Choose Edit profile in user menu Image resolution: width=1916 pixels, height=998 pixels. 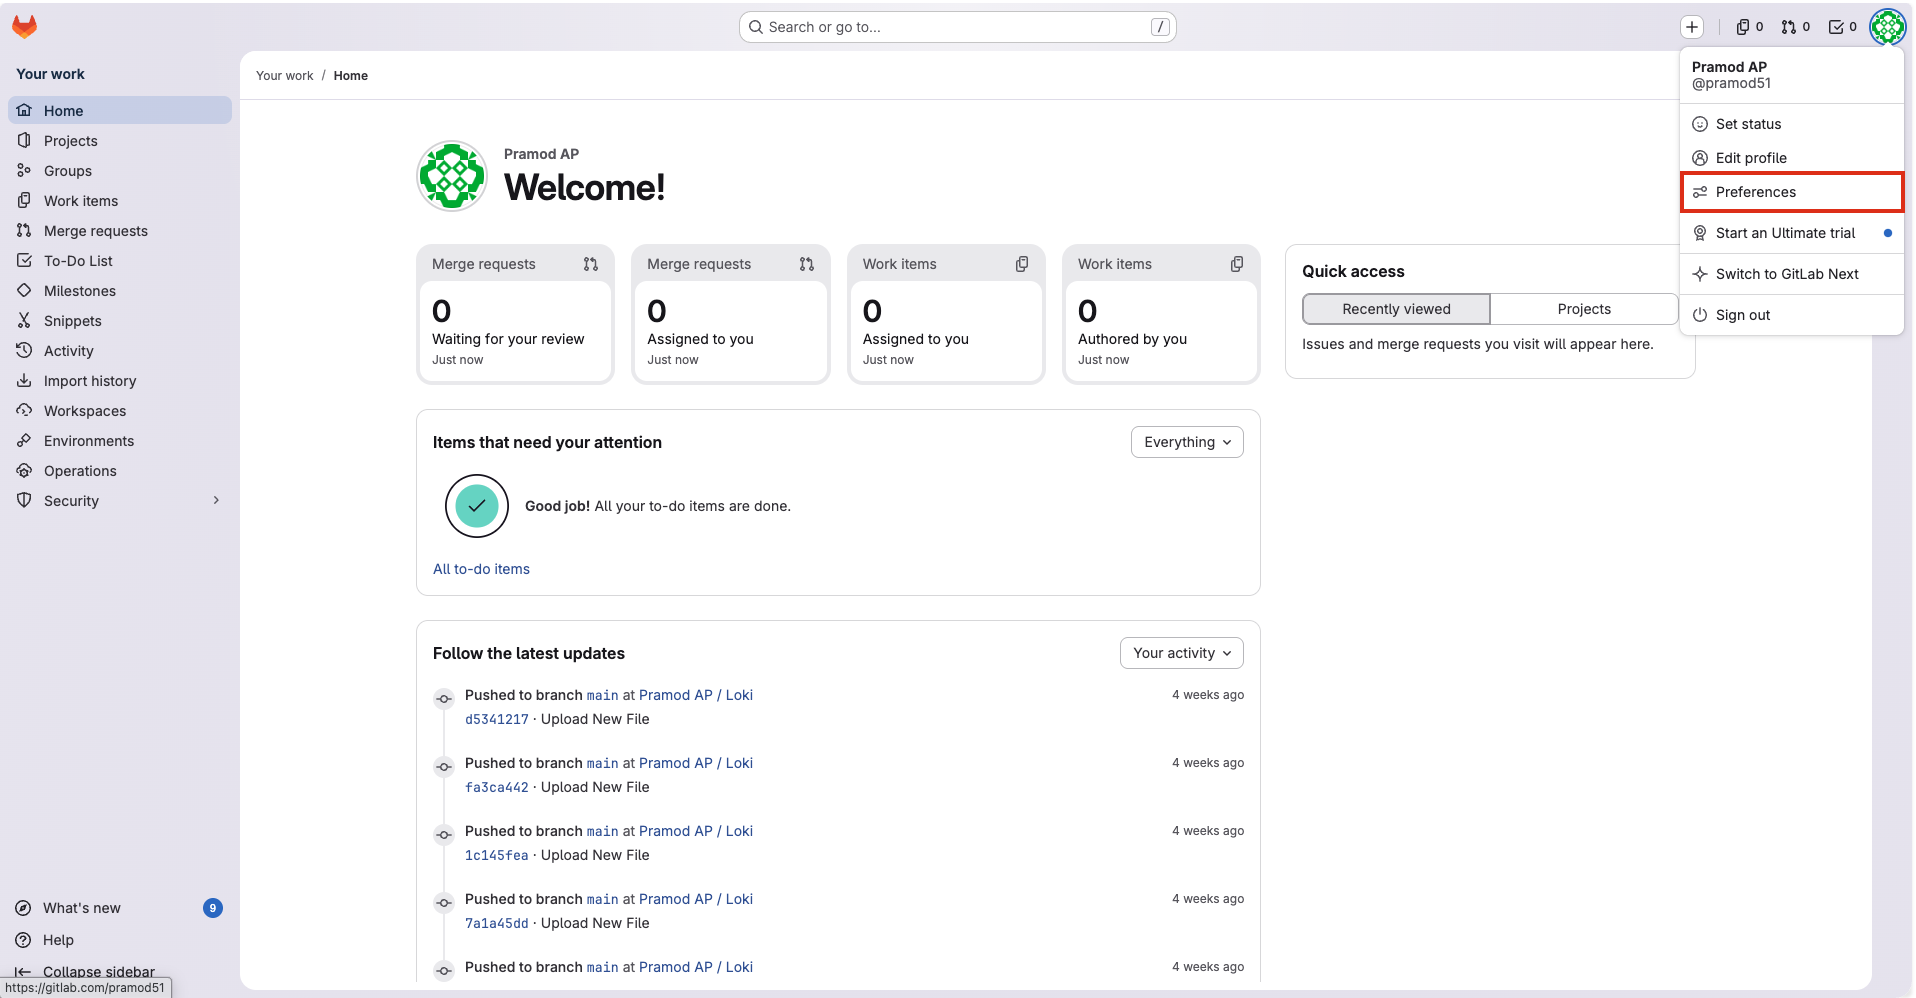[1792, 158]
